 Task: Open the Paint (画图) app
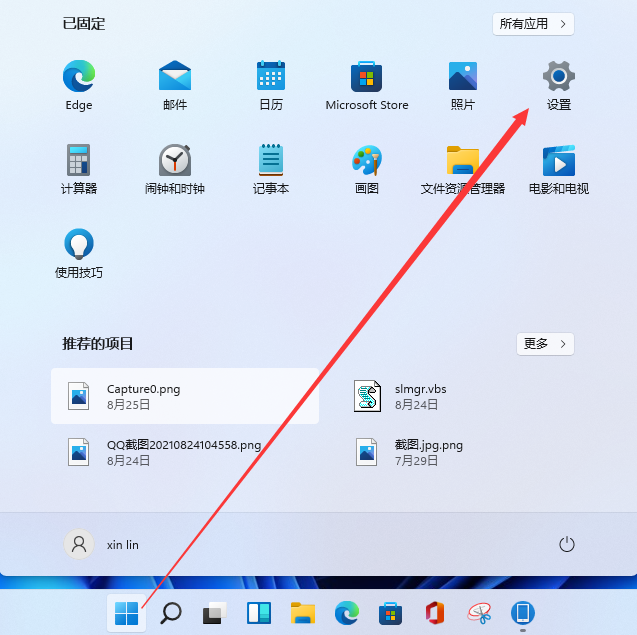[x=367, y=161]
